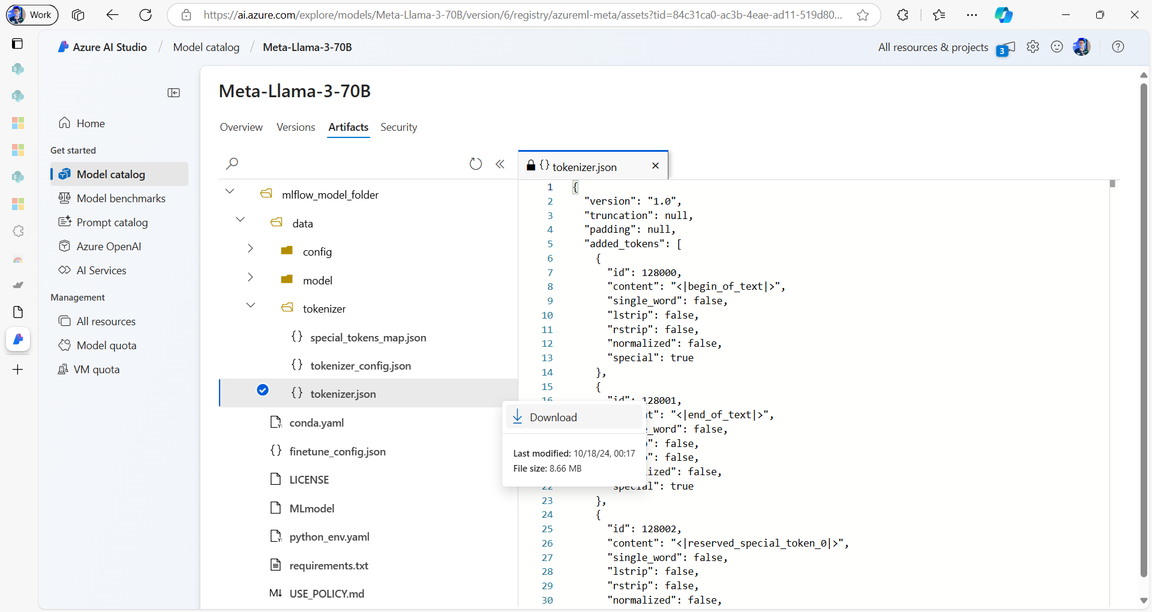Select the LICENSE file icon
1152x612 pixels.
pyautogui.click(x=276, y=479)
